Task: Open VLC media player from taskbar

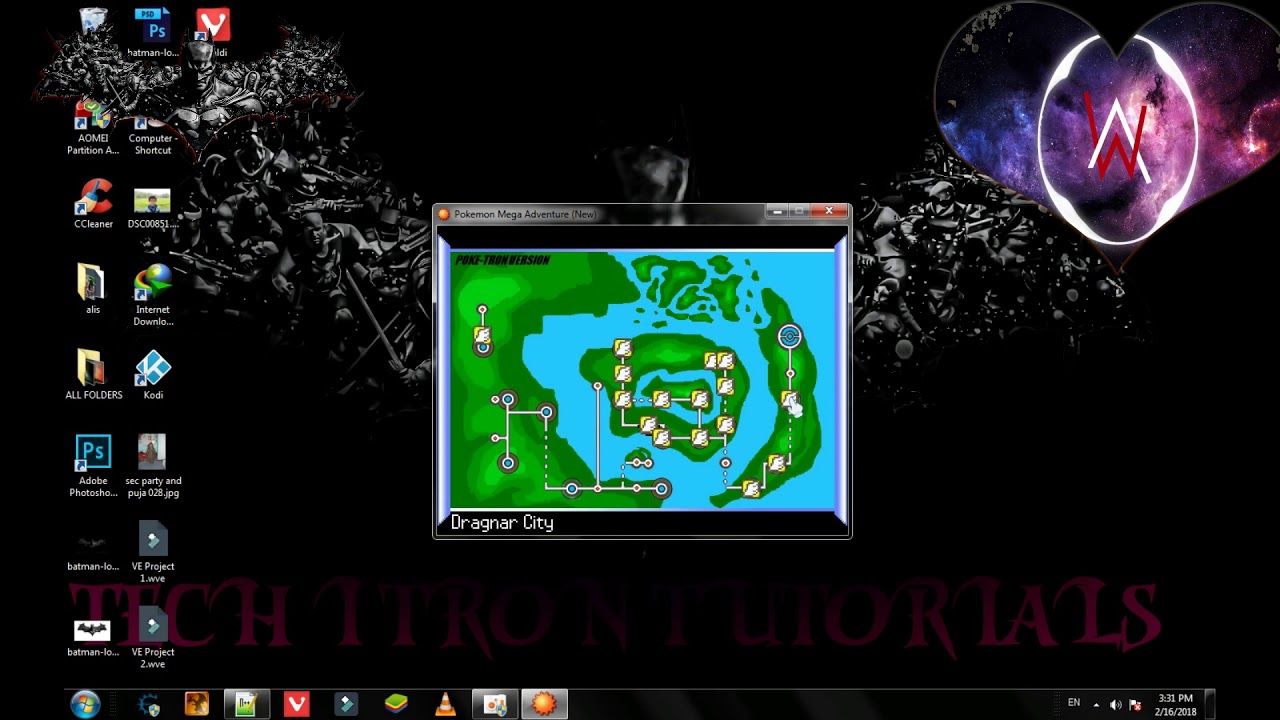Action: (445, 705)
